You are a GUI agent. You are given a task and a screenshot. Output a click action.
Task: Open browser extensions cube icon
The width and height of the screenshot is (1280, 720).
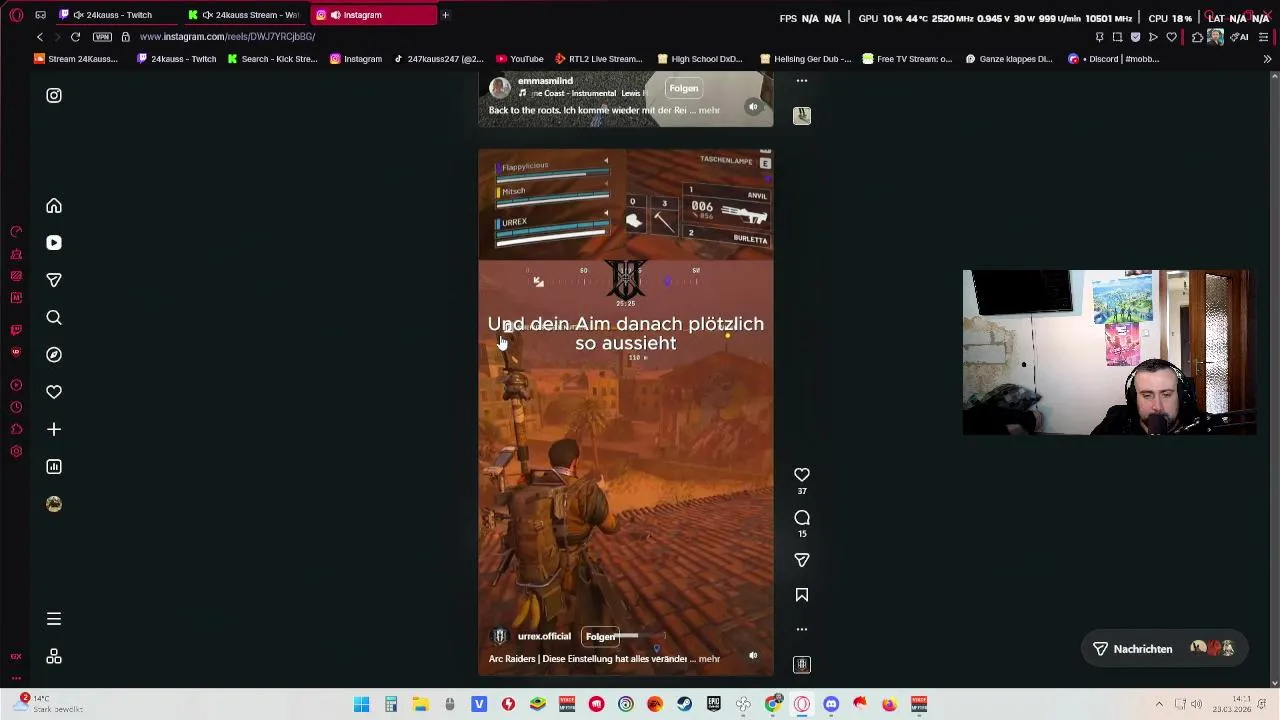pos(1197,37)
